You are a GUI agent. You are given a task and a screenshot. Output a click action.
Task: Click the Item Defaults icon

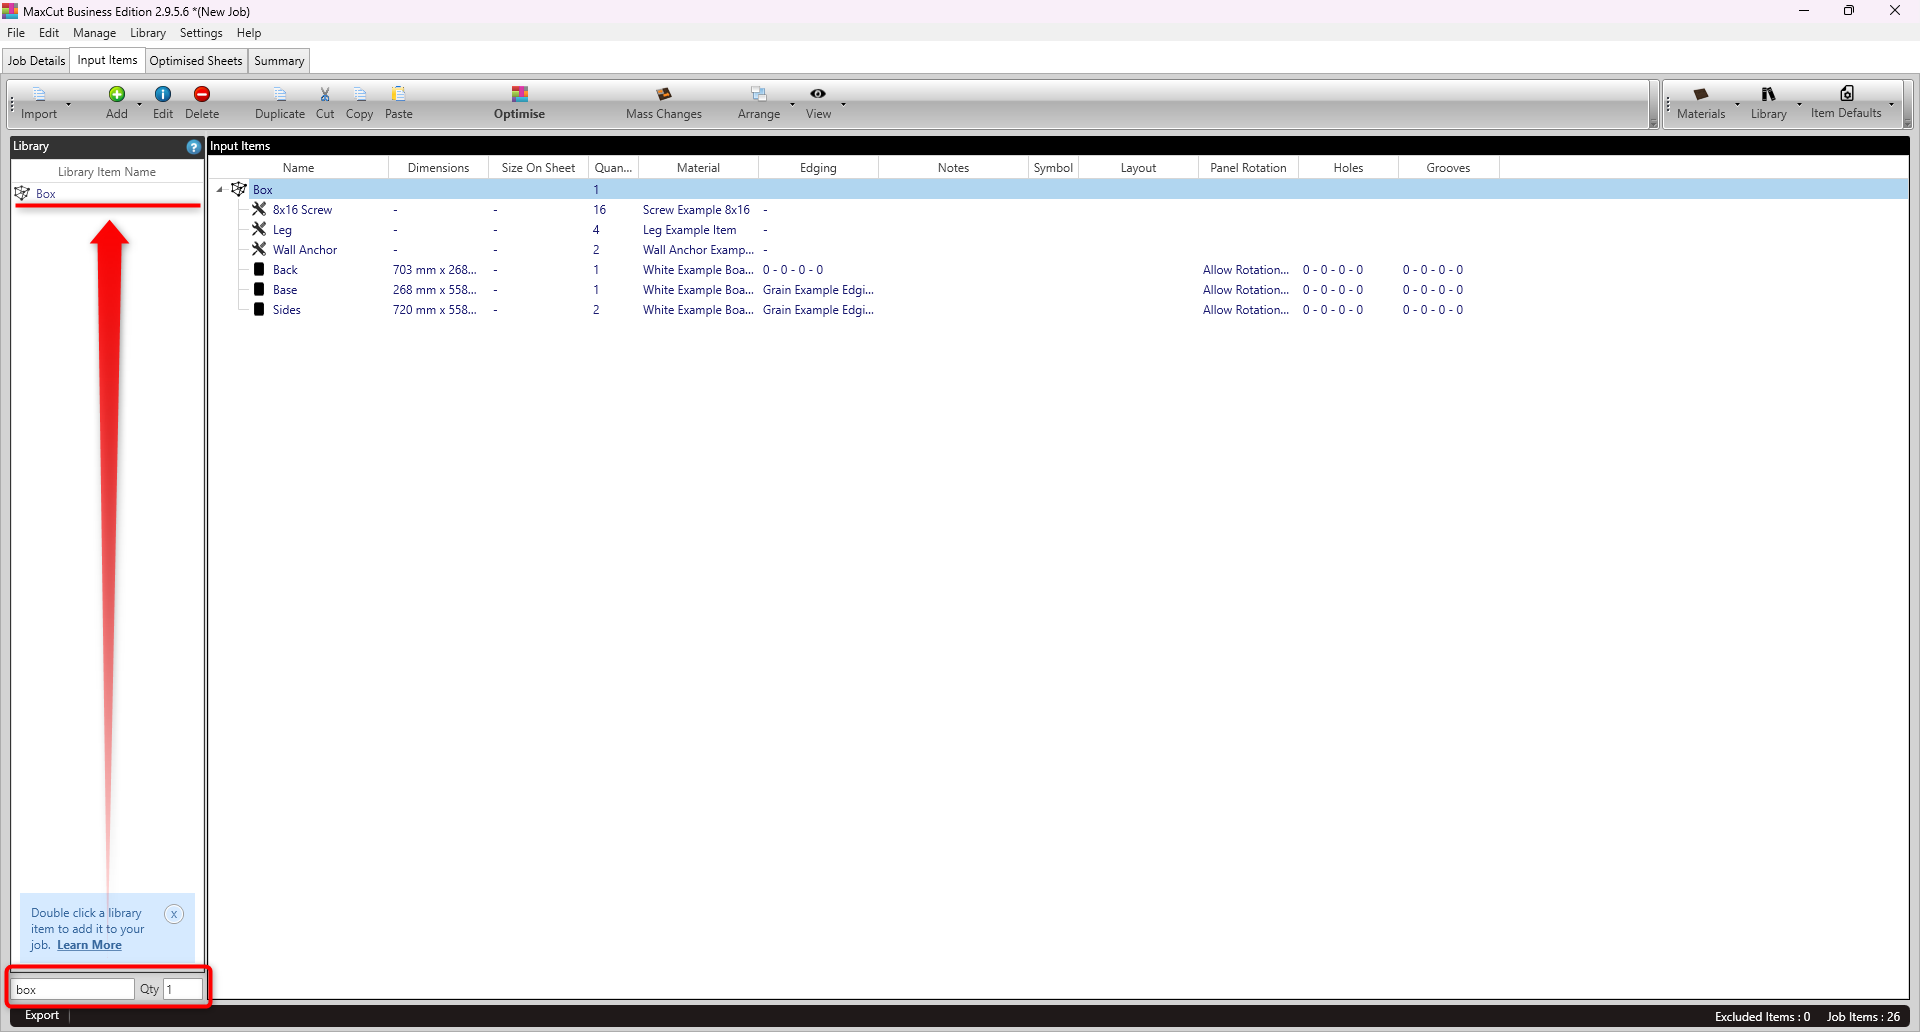coord(1847,93)
